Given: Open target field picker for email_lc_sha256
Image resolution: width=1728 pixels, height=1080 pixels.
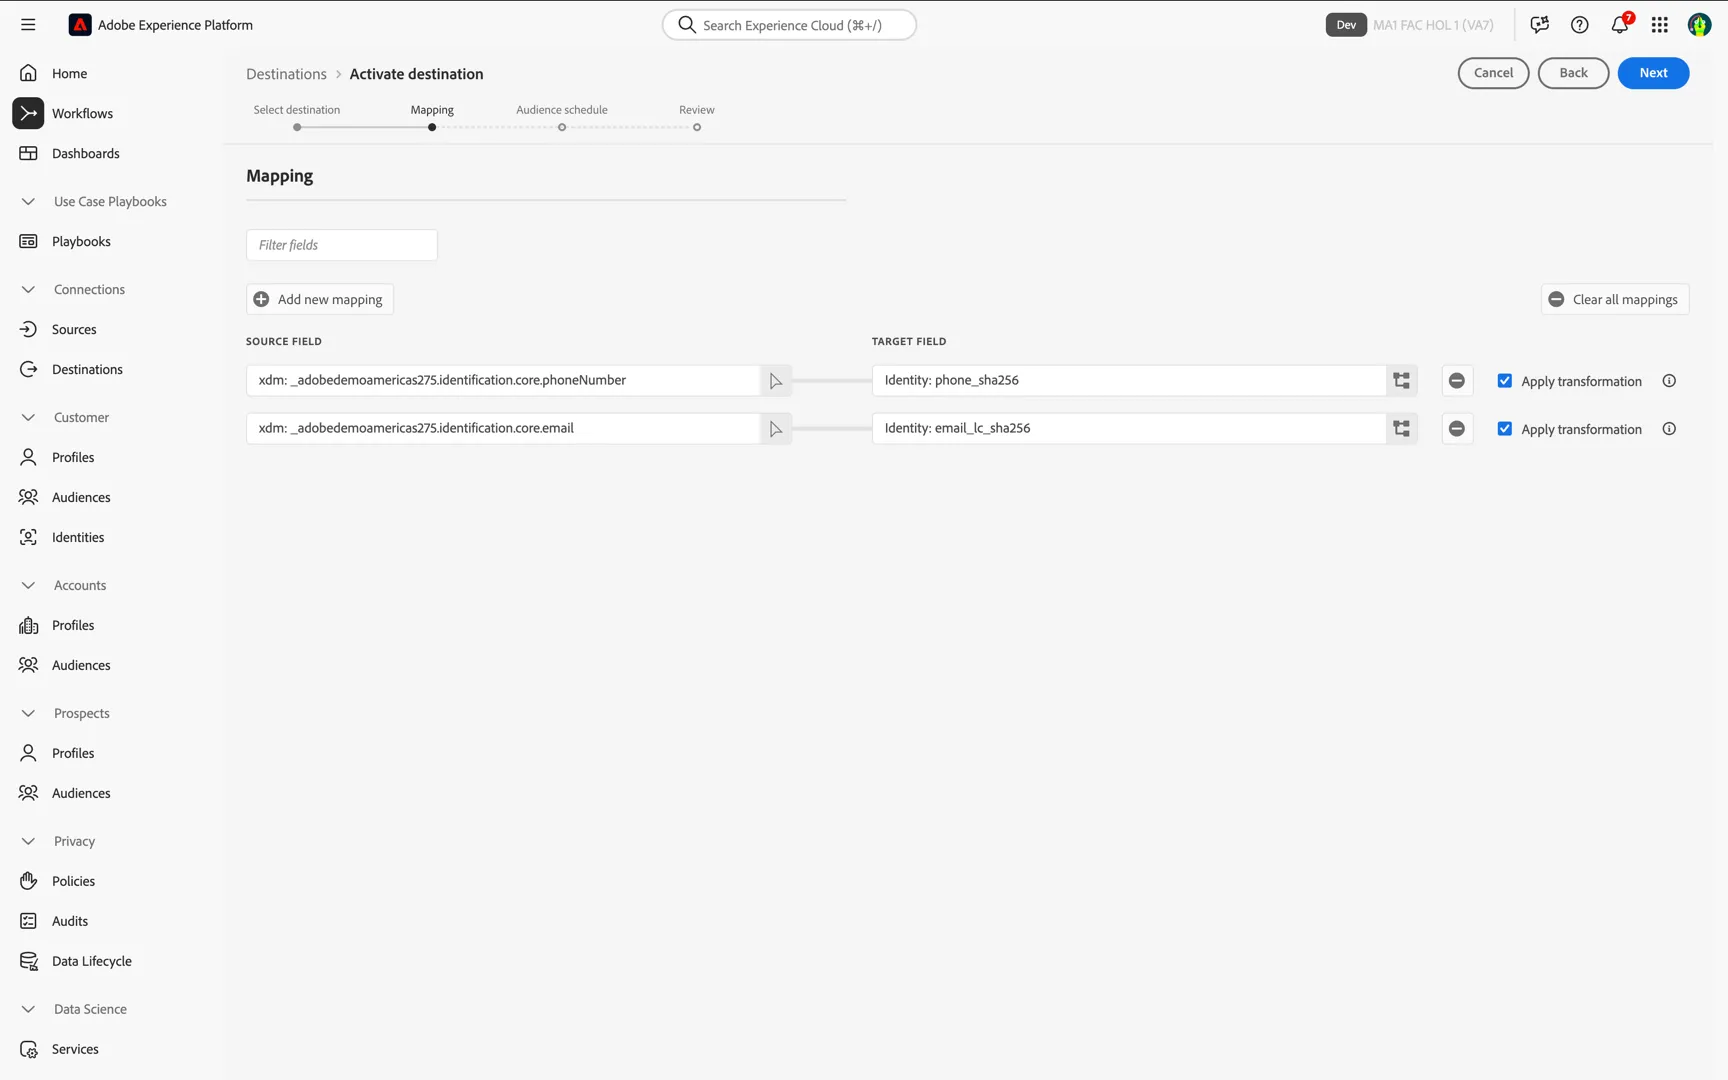Looking at the screenshot, I should (1402, 429).
